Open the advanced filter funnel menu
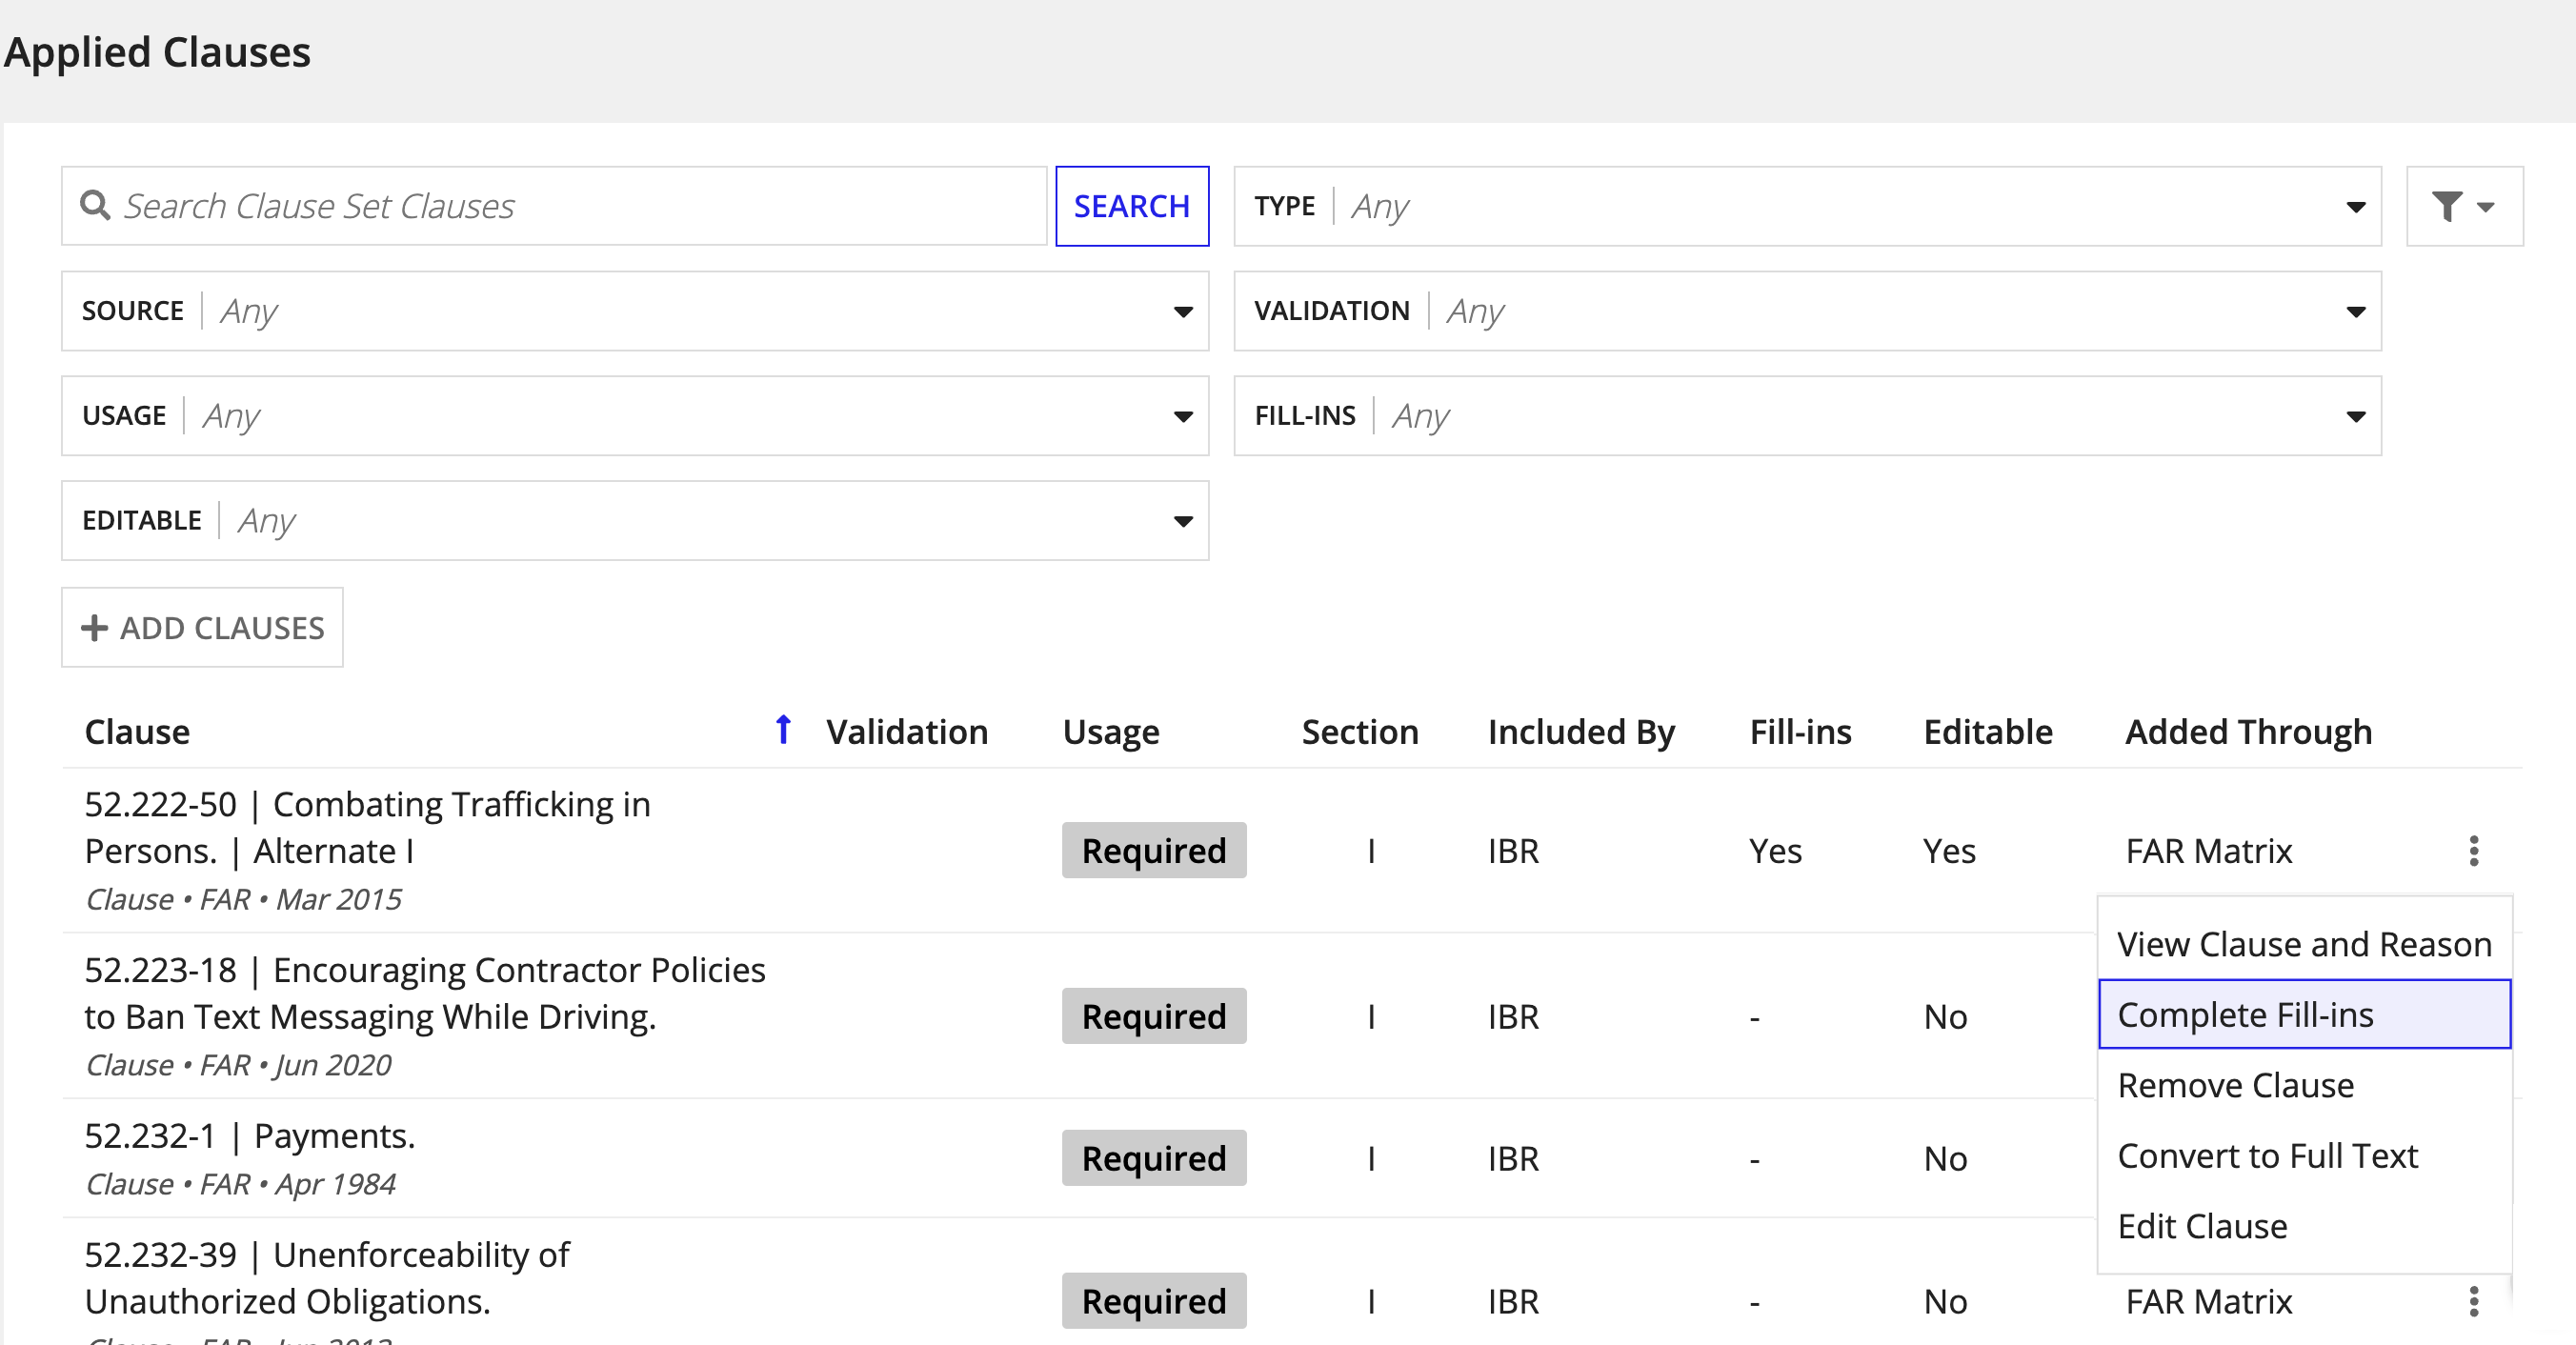Screen dimensions: 2576x1345 pos(2464,206)
